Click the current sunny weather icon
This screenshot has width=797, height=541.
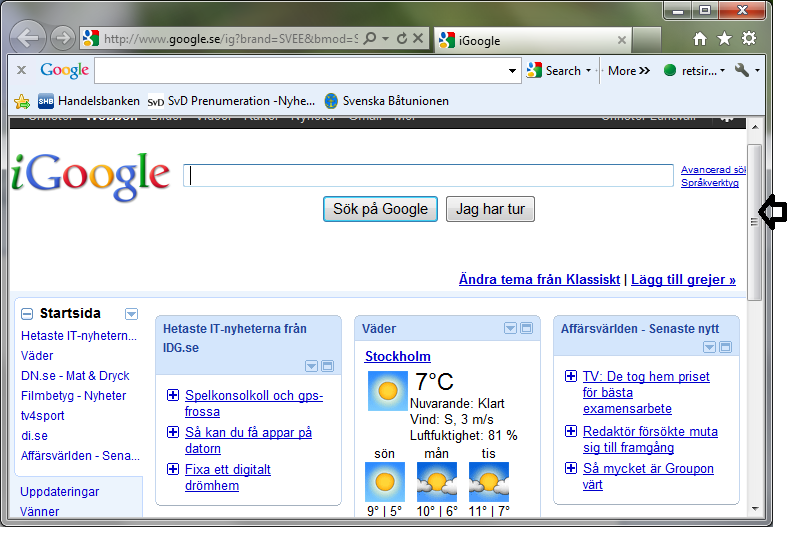(387, 391)
